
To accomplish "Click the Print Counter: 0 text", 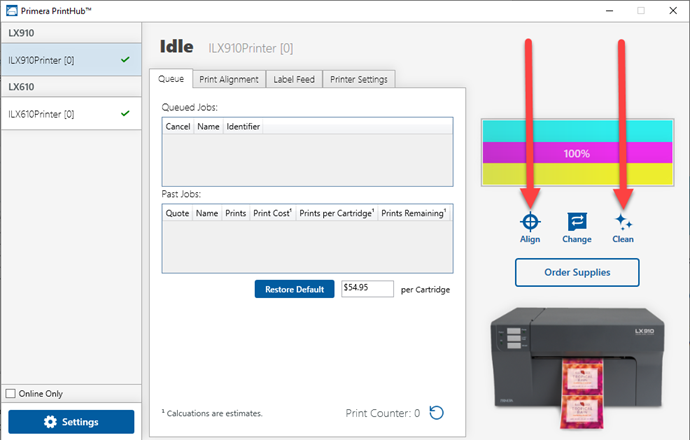I will [382, 413].
